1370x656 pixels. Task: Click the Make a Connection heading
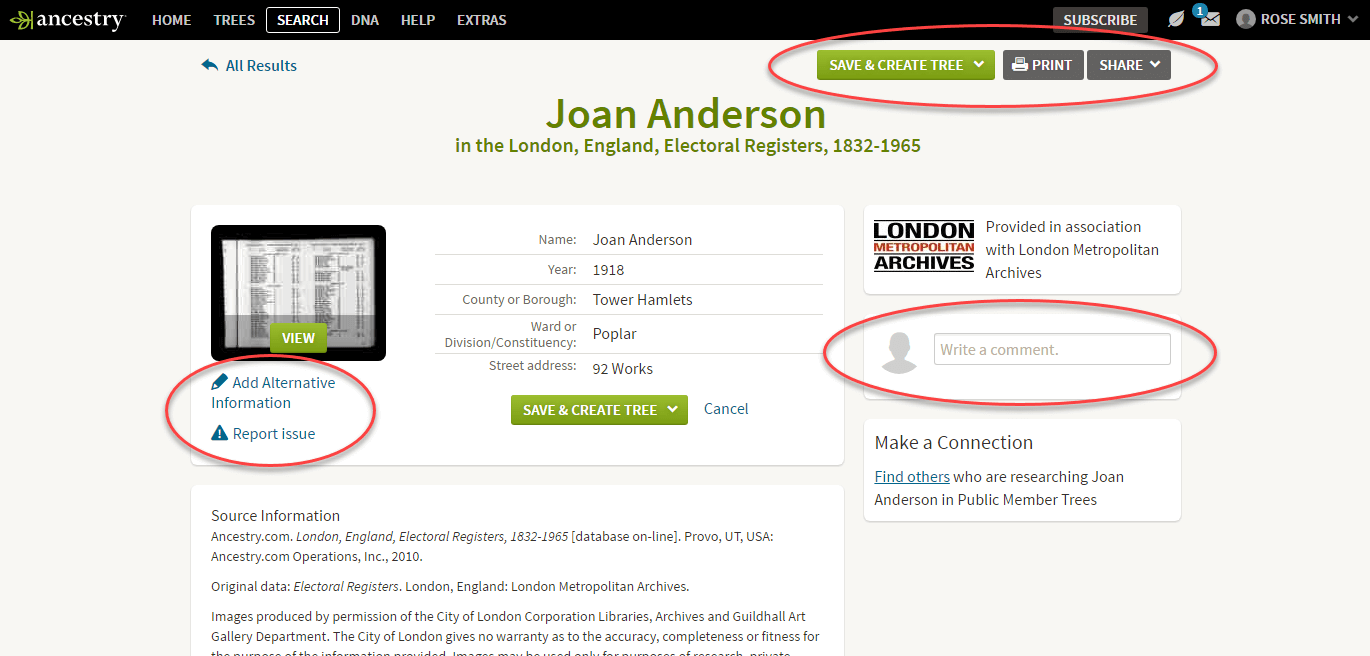click(x=954, y=442)
